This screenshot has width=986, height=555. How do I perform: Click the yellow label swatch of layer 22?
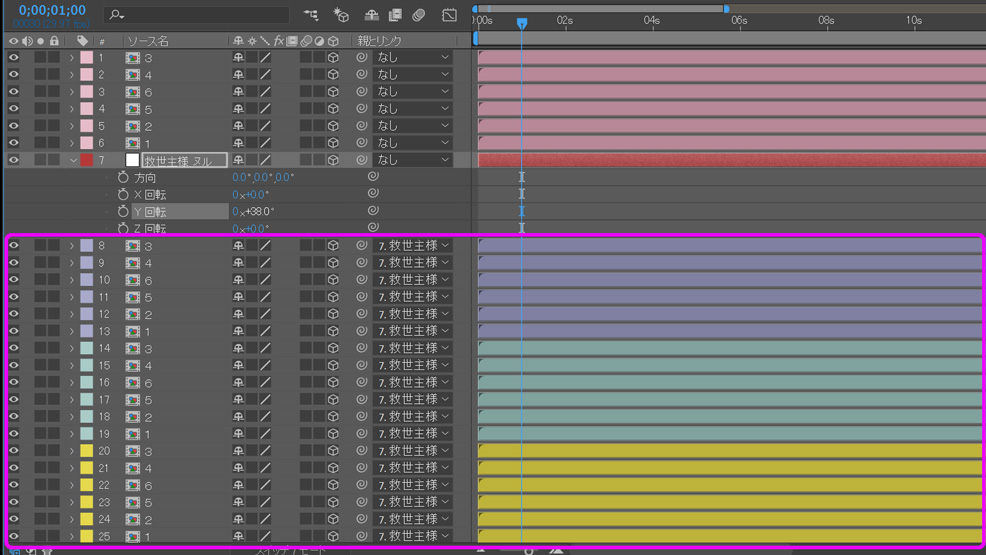87,485
